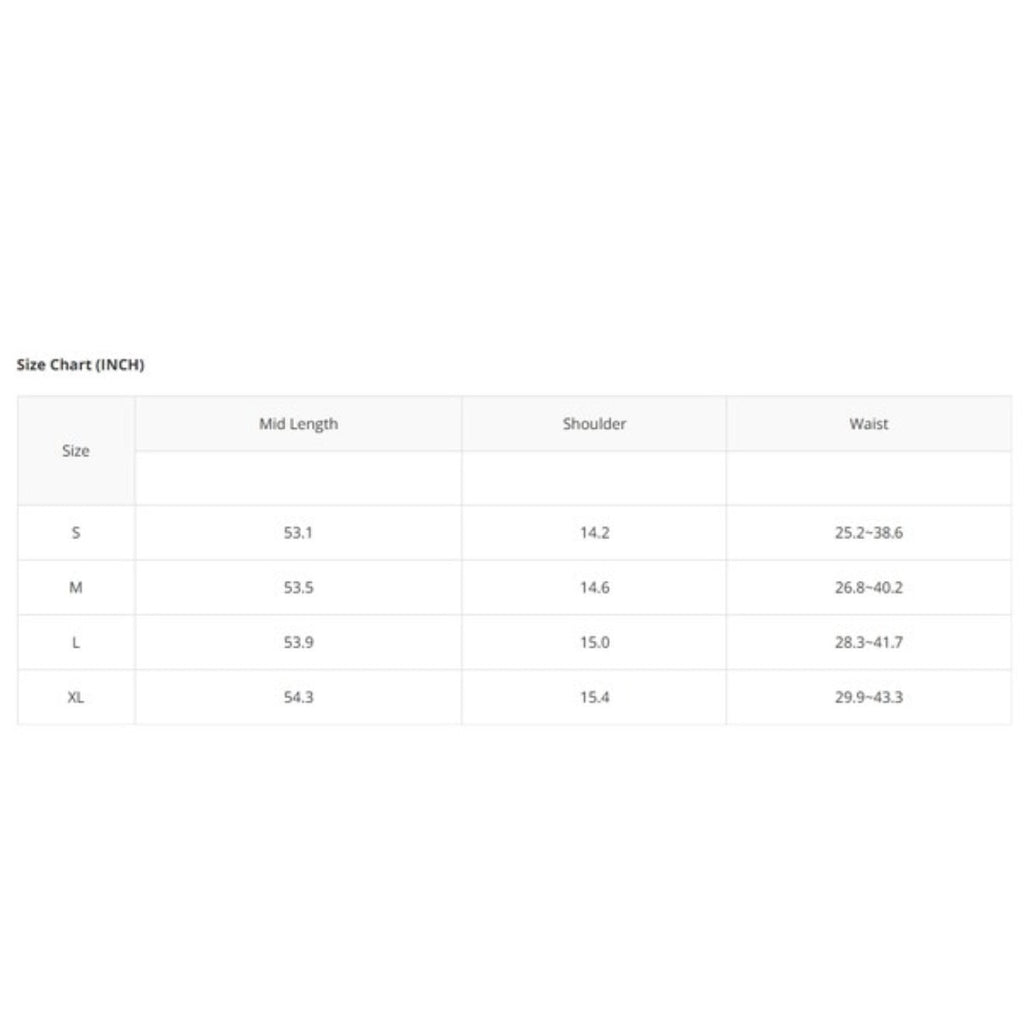The height and width of the screenshot is (1024, 1024).
Task: Click the 25.2~38.6 waist range
Action: point(868,533)
